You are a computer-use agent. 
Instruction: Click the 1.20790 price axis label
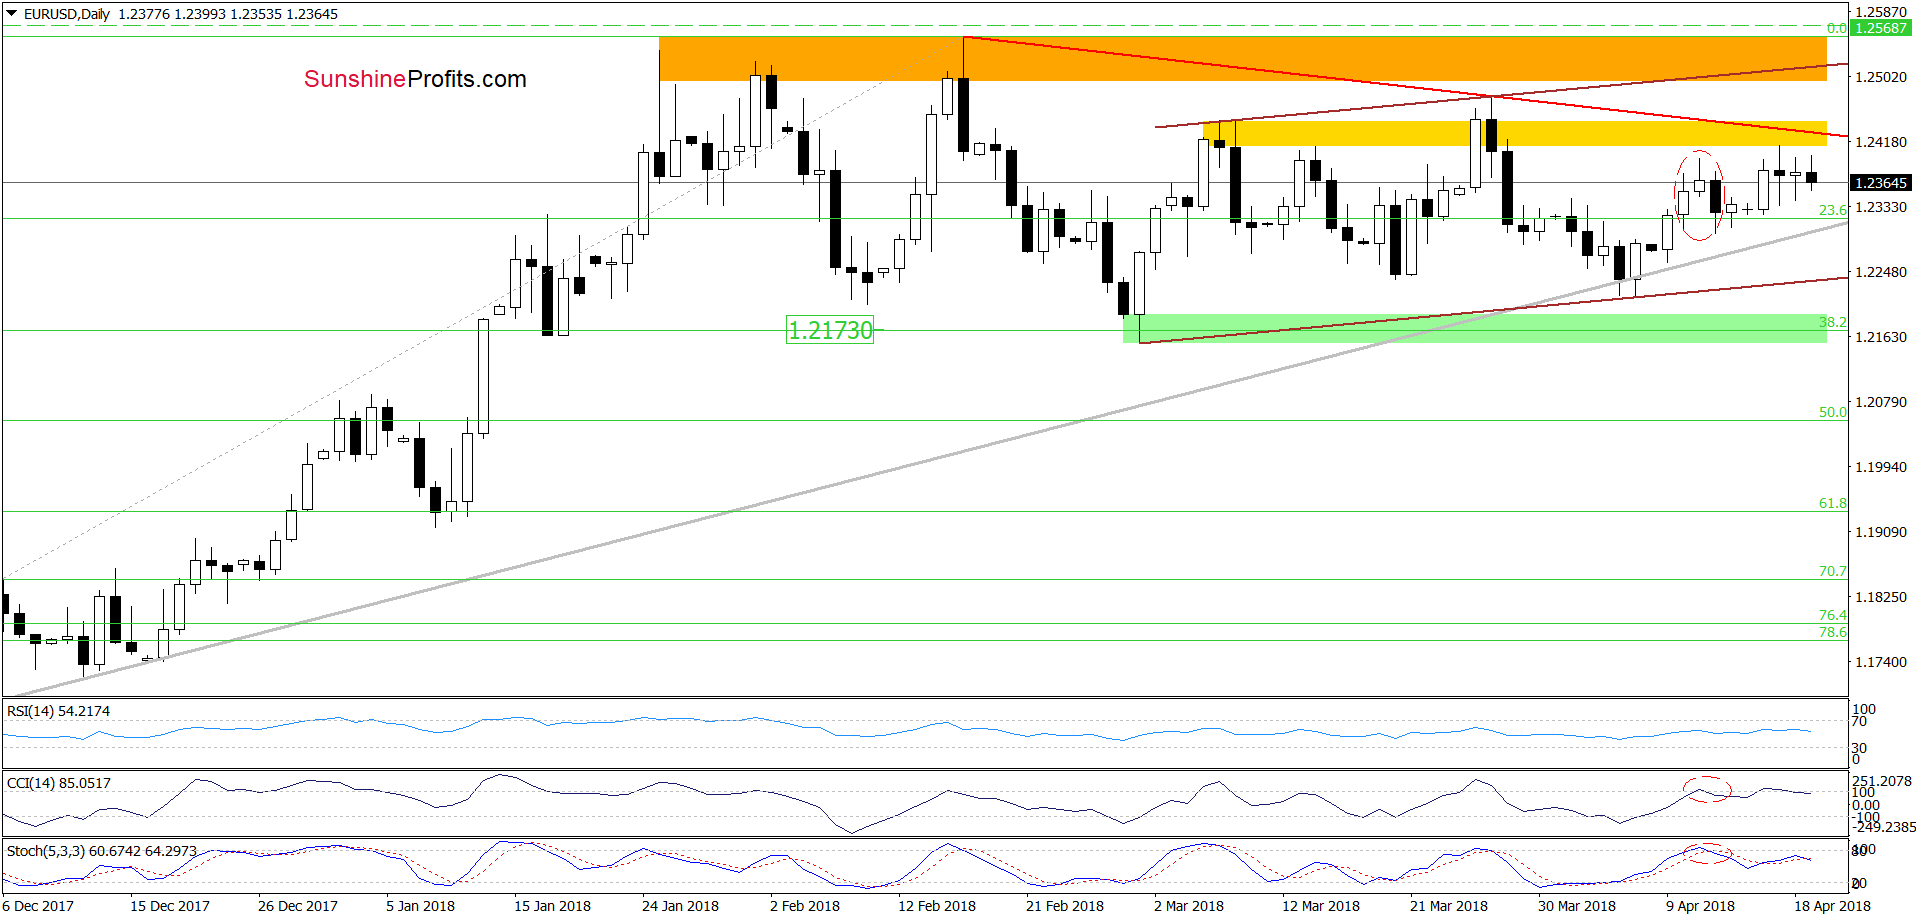click(1881, 402)
